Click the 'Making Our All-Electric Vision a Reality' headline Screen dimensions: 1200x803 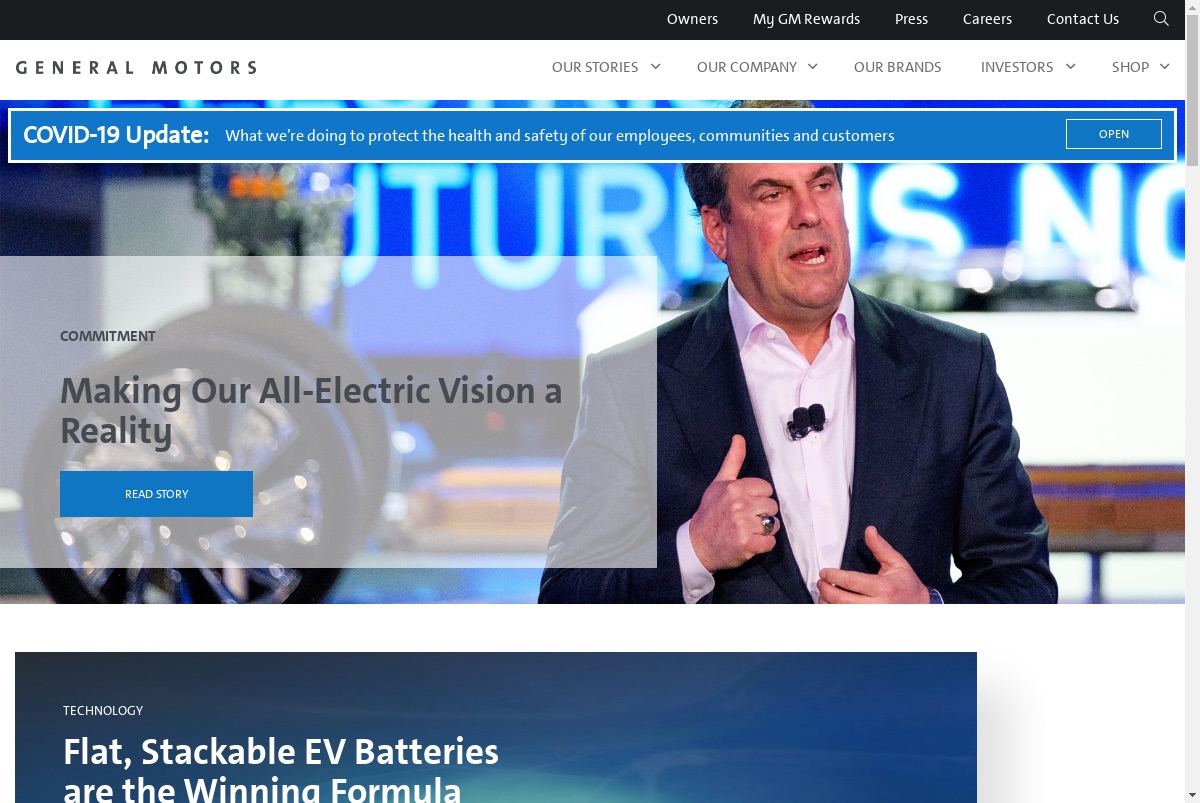(x=311, y=410)
